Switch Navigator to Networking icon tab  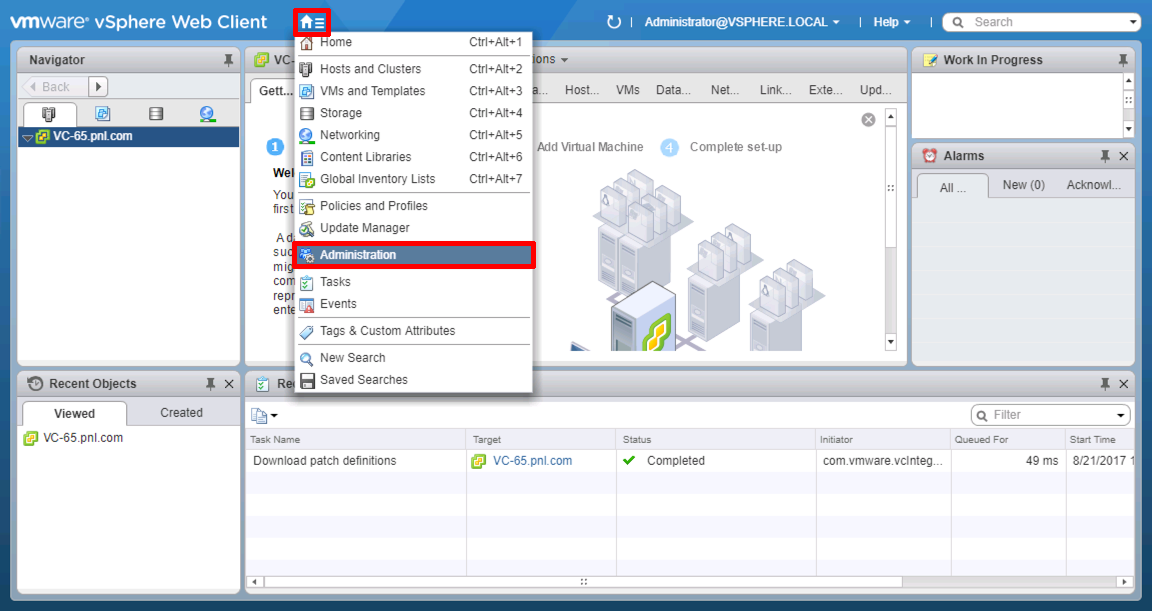[207, 114]
